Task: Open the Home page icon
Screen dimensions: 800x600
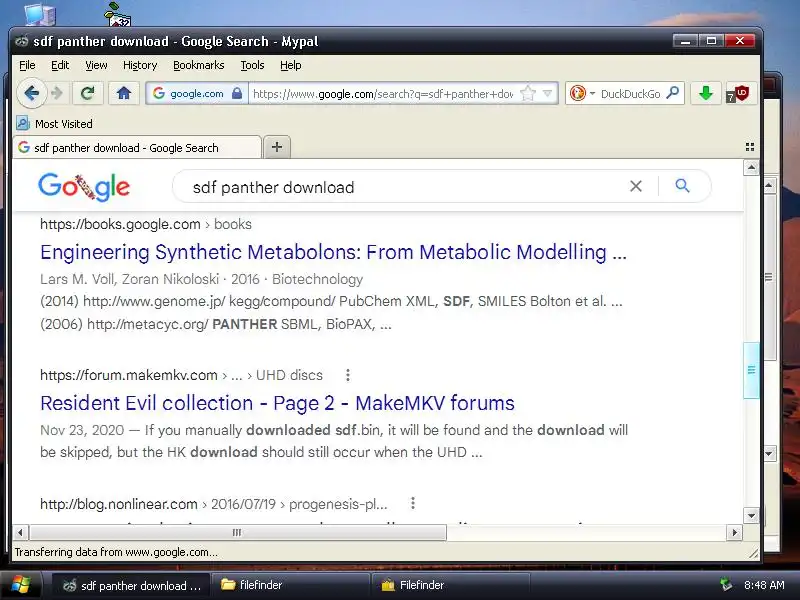Action: (x=124, y=93)
